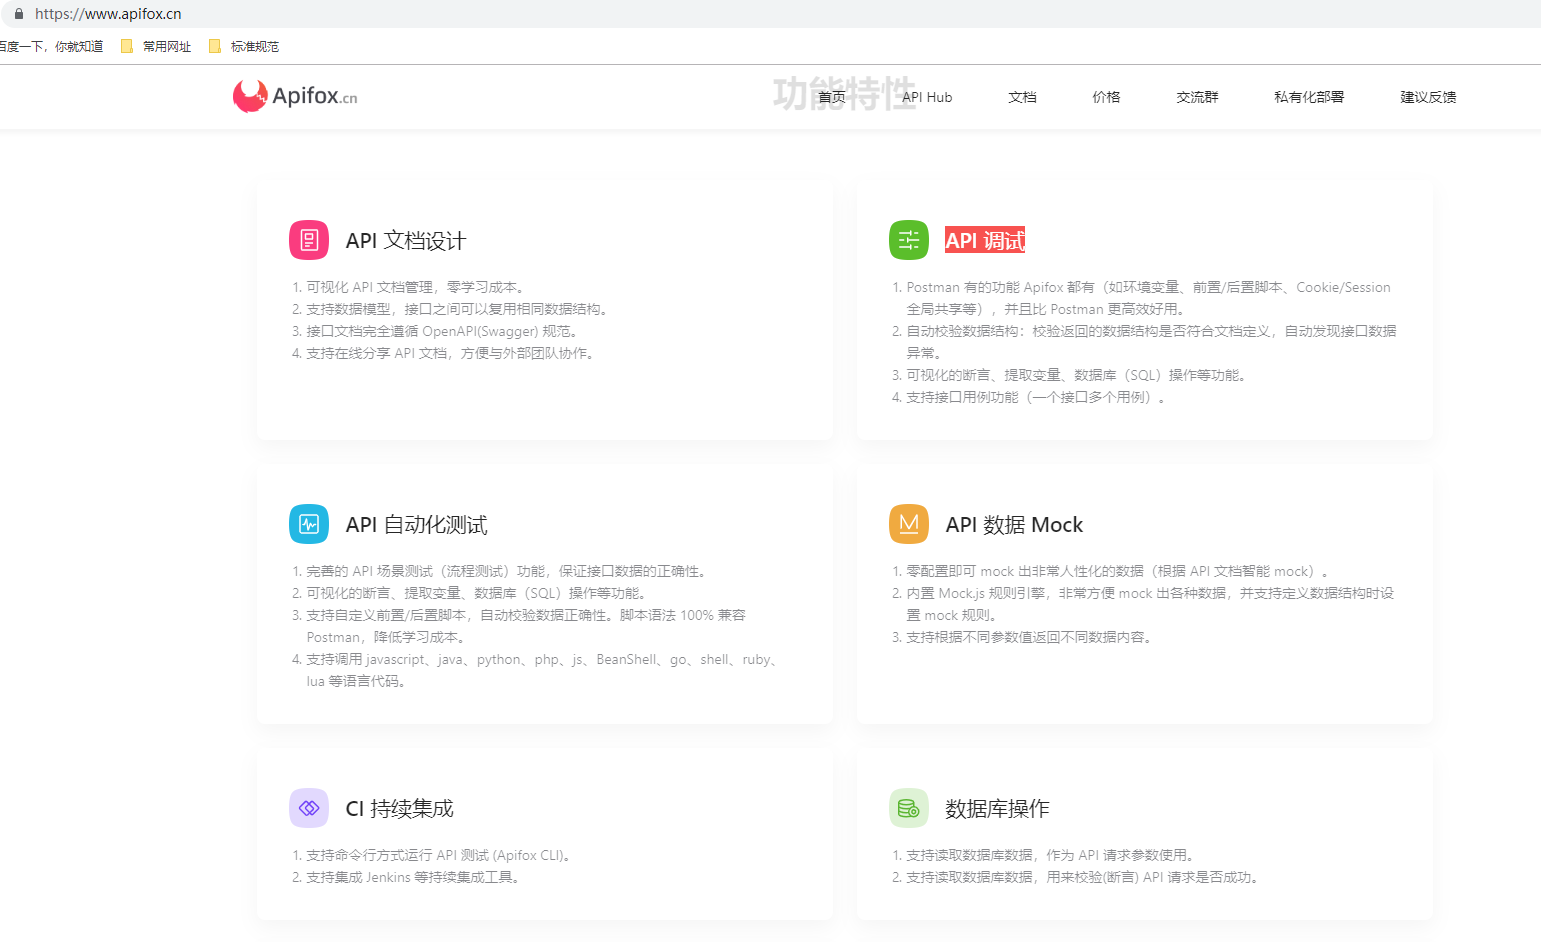The width and height of the screenshot is (1541, 942).
Task: Click the pink API 文档设计 icon
Action: click(309, 240)
